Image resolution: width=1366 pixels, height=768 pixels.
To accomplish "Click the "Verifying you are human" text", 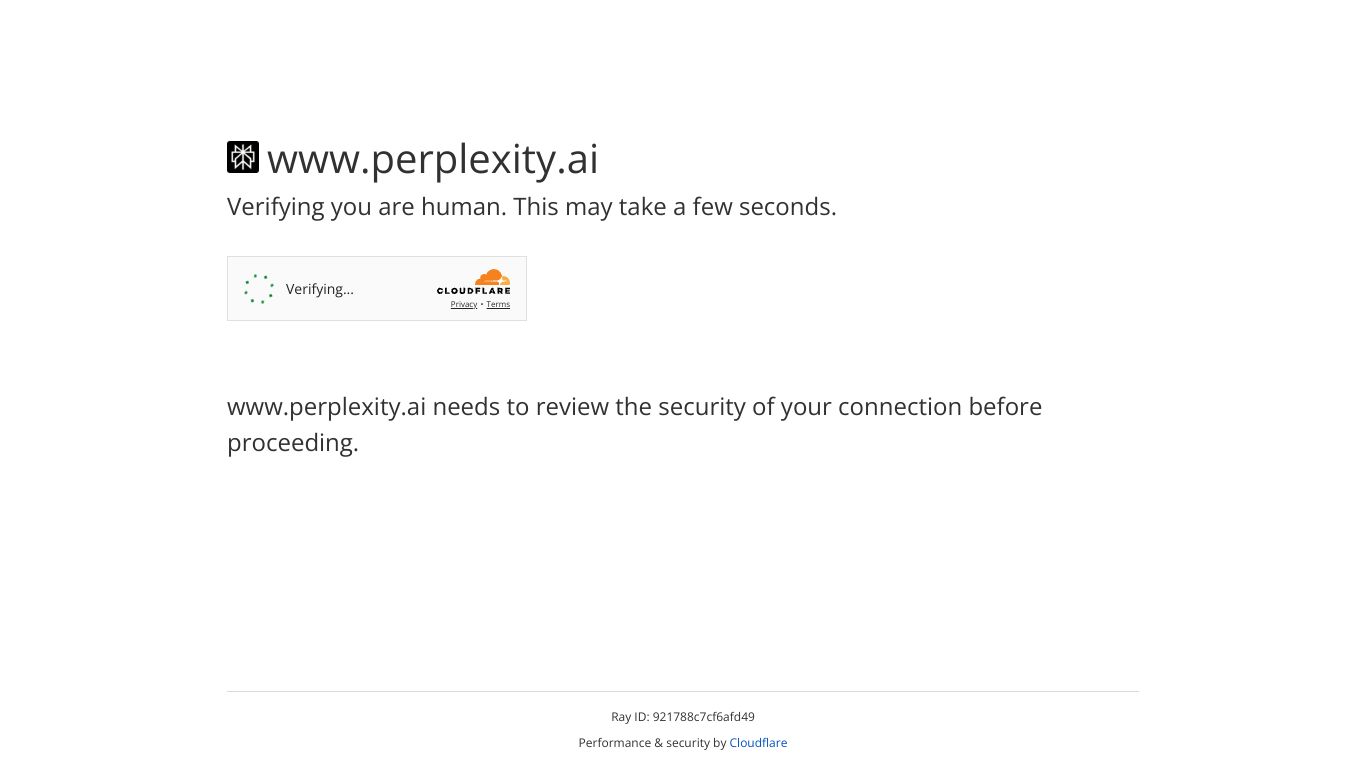I will (367, 207).
